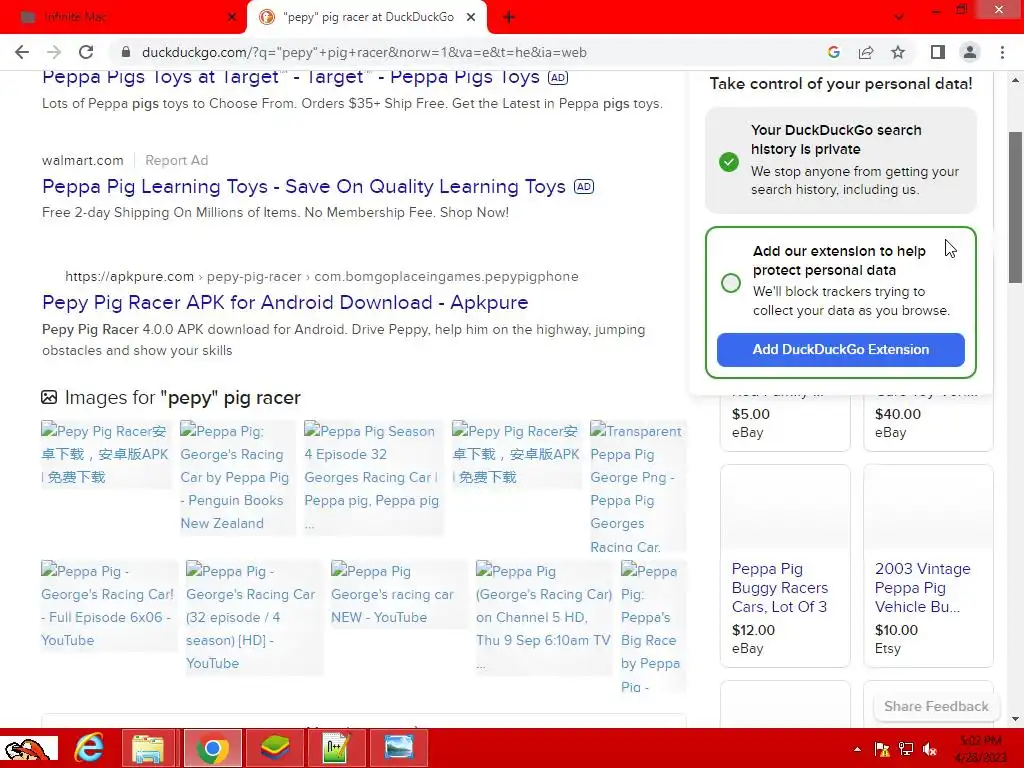Screen dimensions: 1024x768
Task: Open Transparent Peppa Pig George Png image
Action: (x=637, y=487)
